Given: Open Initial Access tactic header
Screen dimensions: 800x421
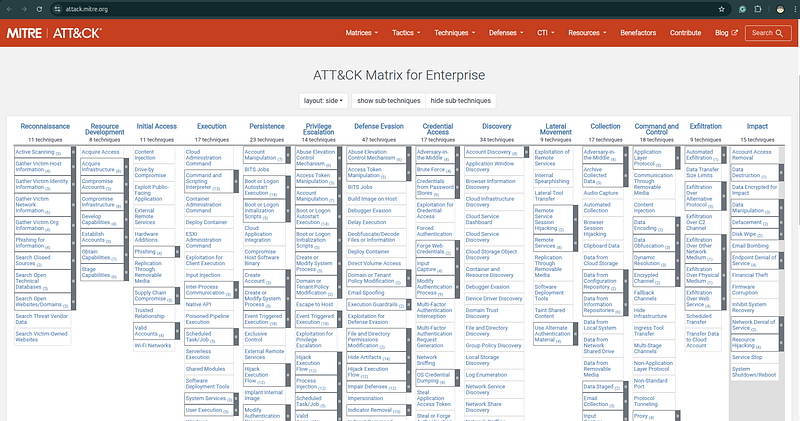Looking at the screenshot, I should coord(157,126).
